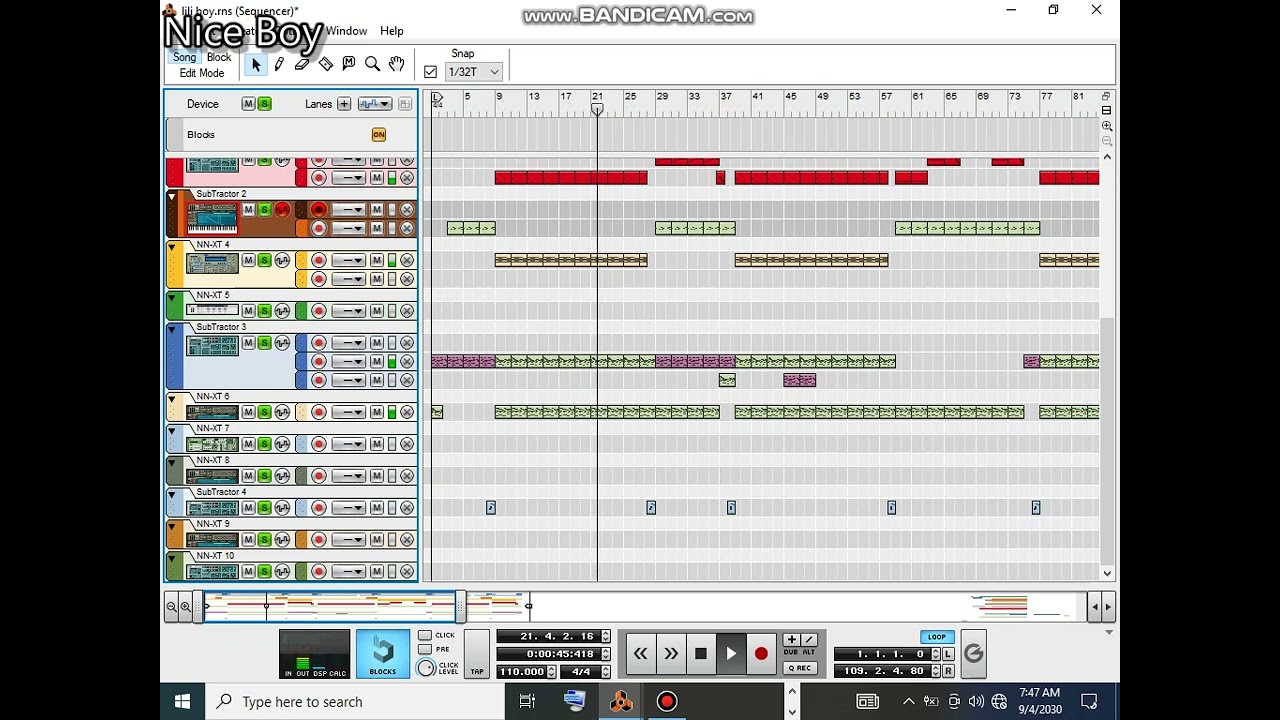Select the Mute tool
This screenshot has width=1280, height=720.
point(349,64)
